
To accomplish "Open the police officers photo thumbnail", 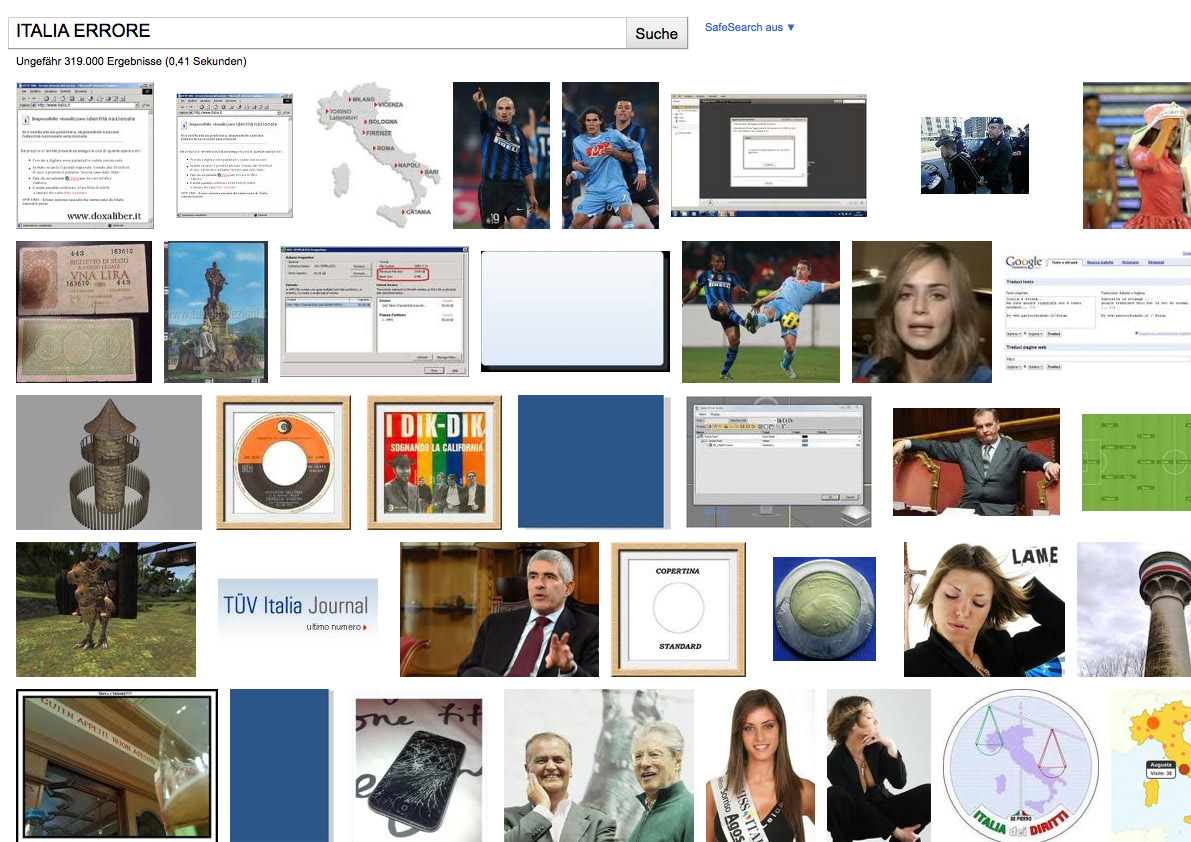I will [975, 156].
